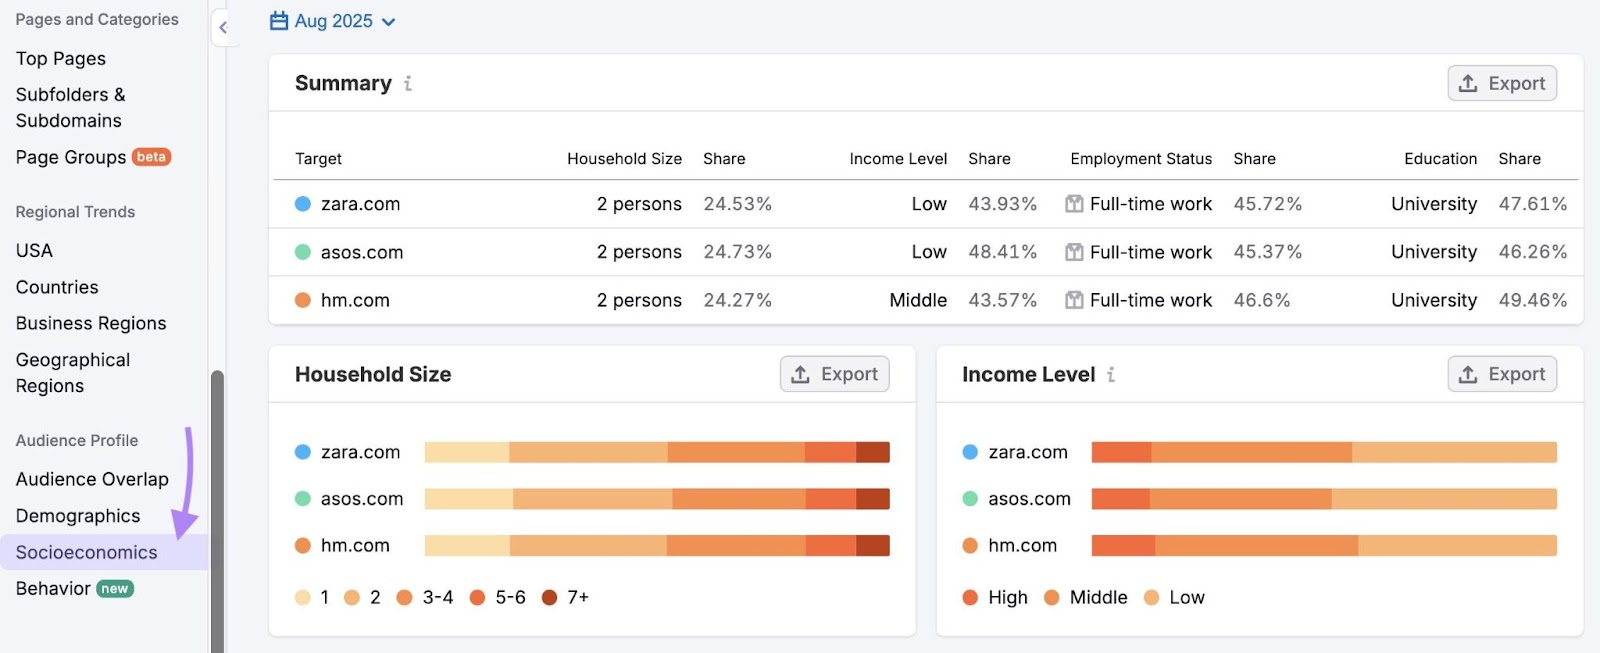This screenshot has height=653, width=1600.
Task: Toggle the High income legend item
Action: [x=995, y=598]
